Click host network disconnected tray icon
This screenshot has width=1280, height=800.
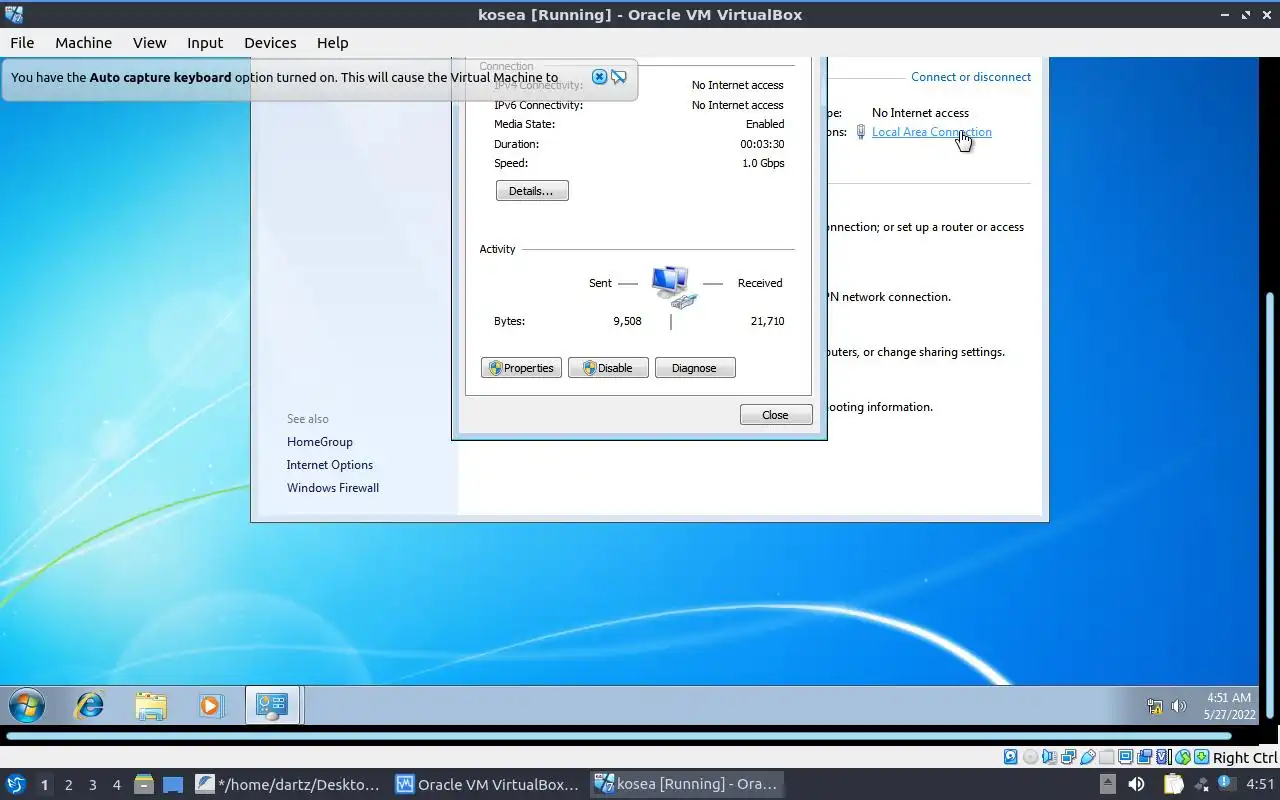(x=1201, y=784)
